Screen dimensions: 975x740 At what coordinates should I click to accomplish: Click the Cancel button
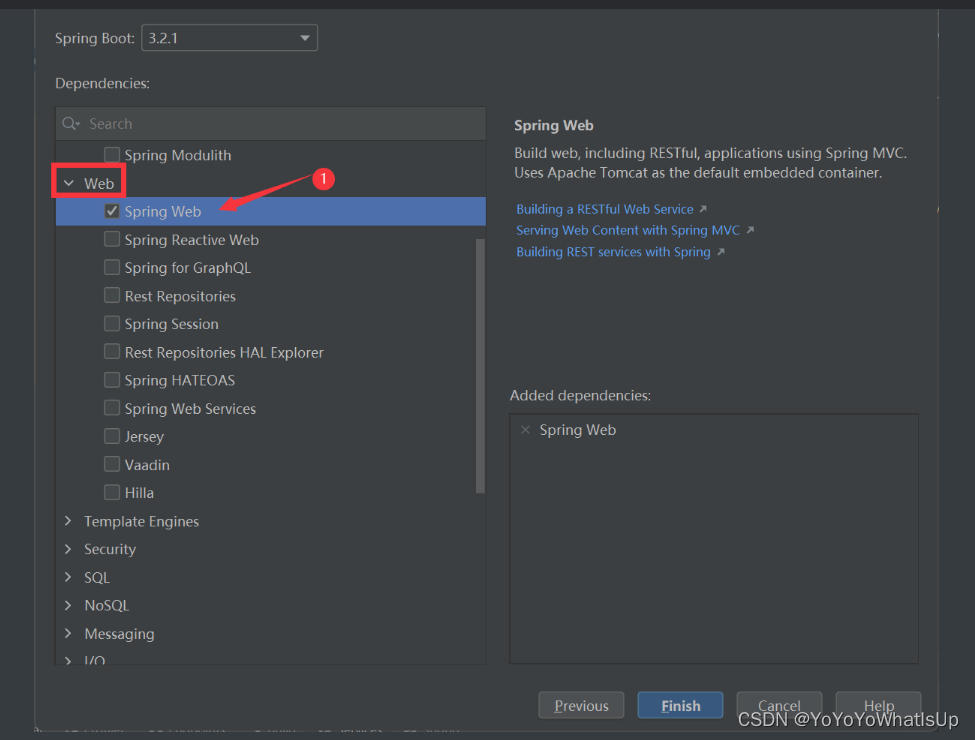point(779,705)
